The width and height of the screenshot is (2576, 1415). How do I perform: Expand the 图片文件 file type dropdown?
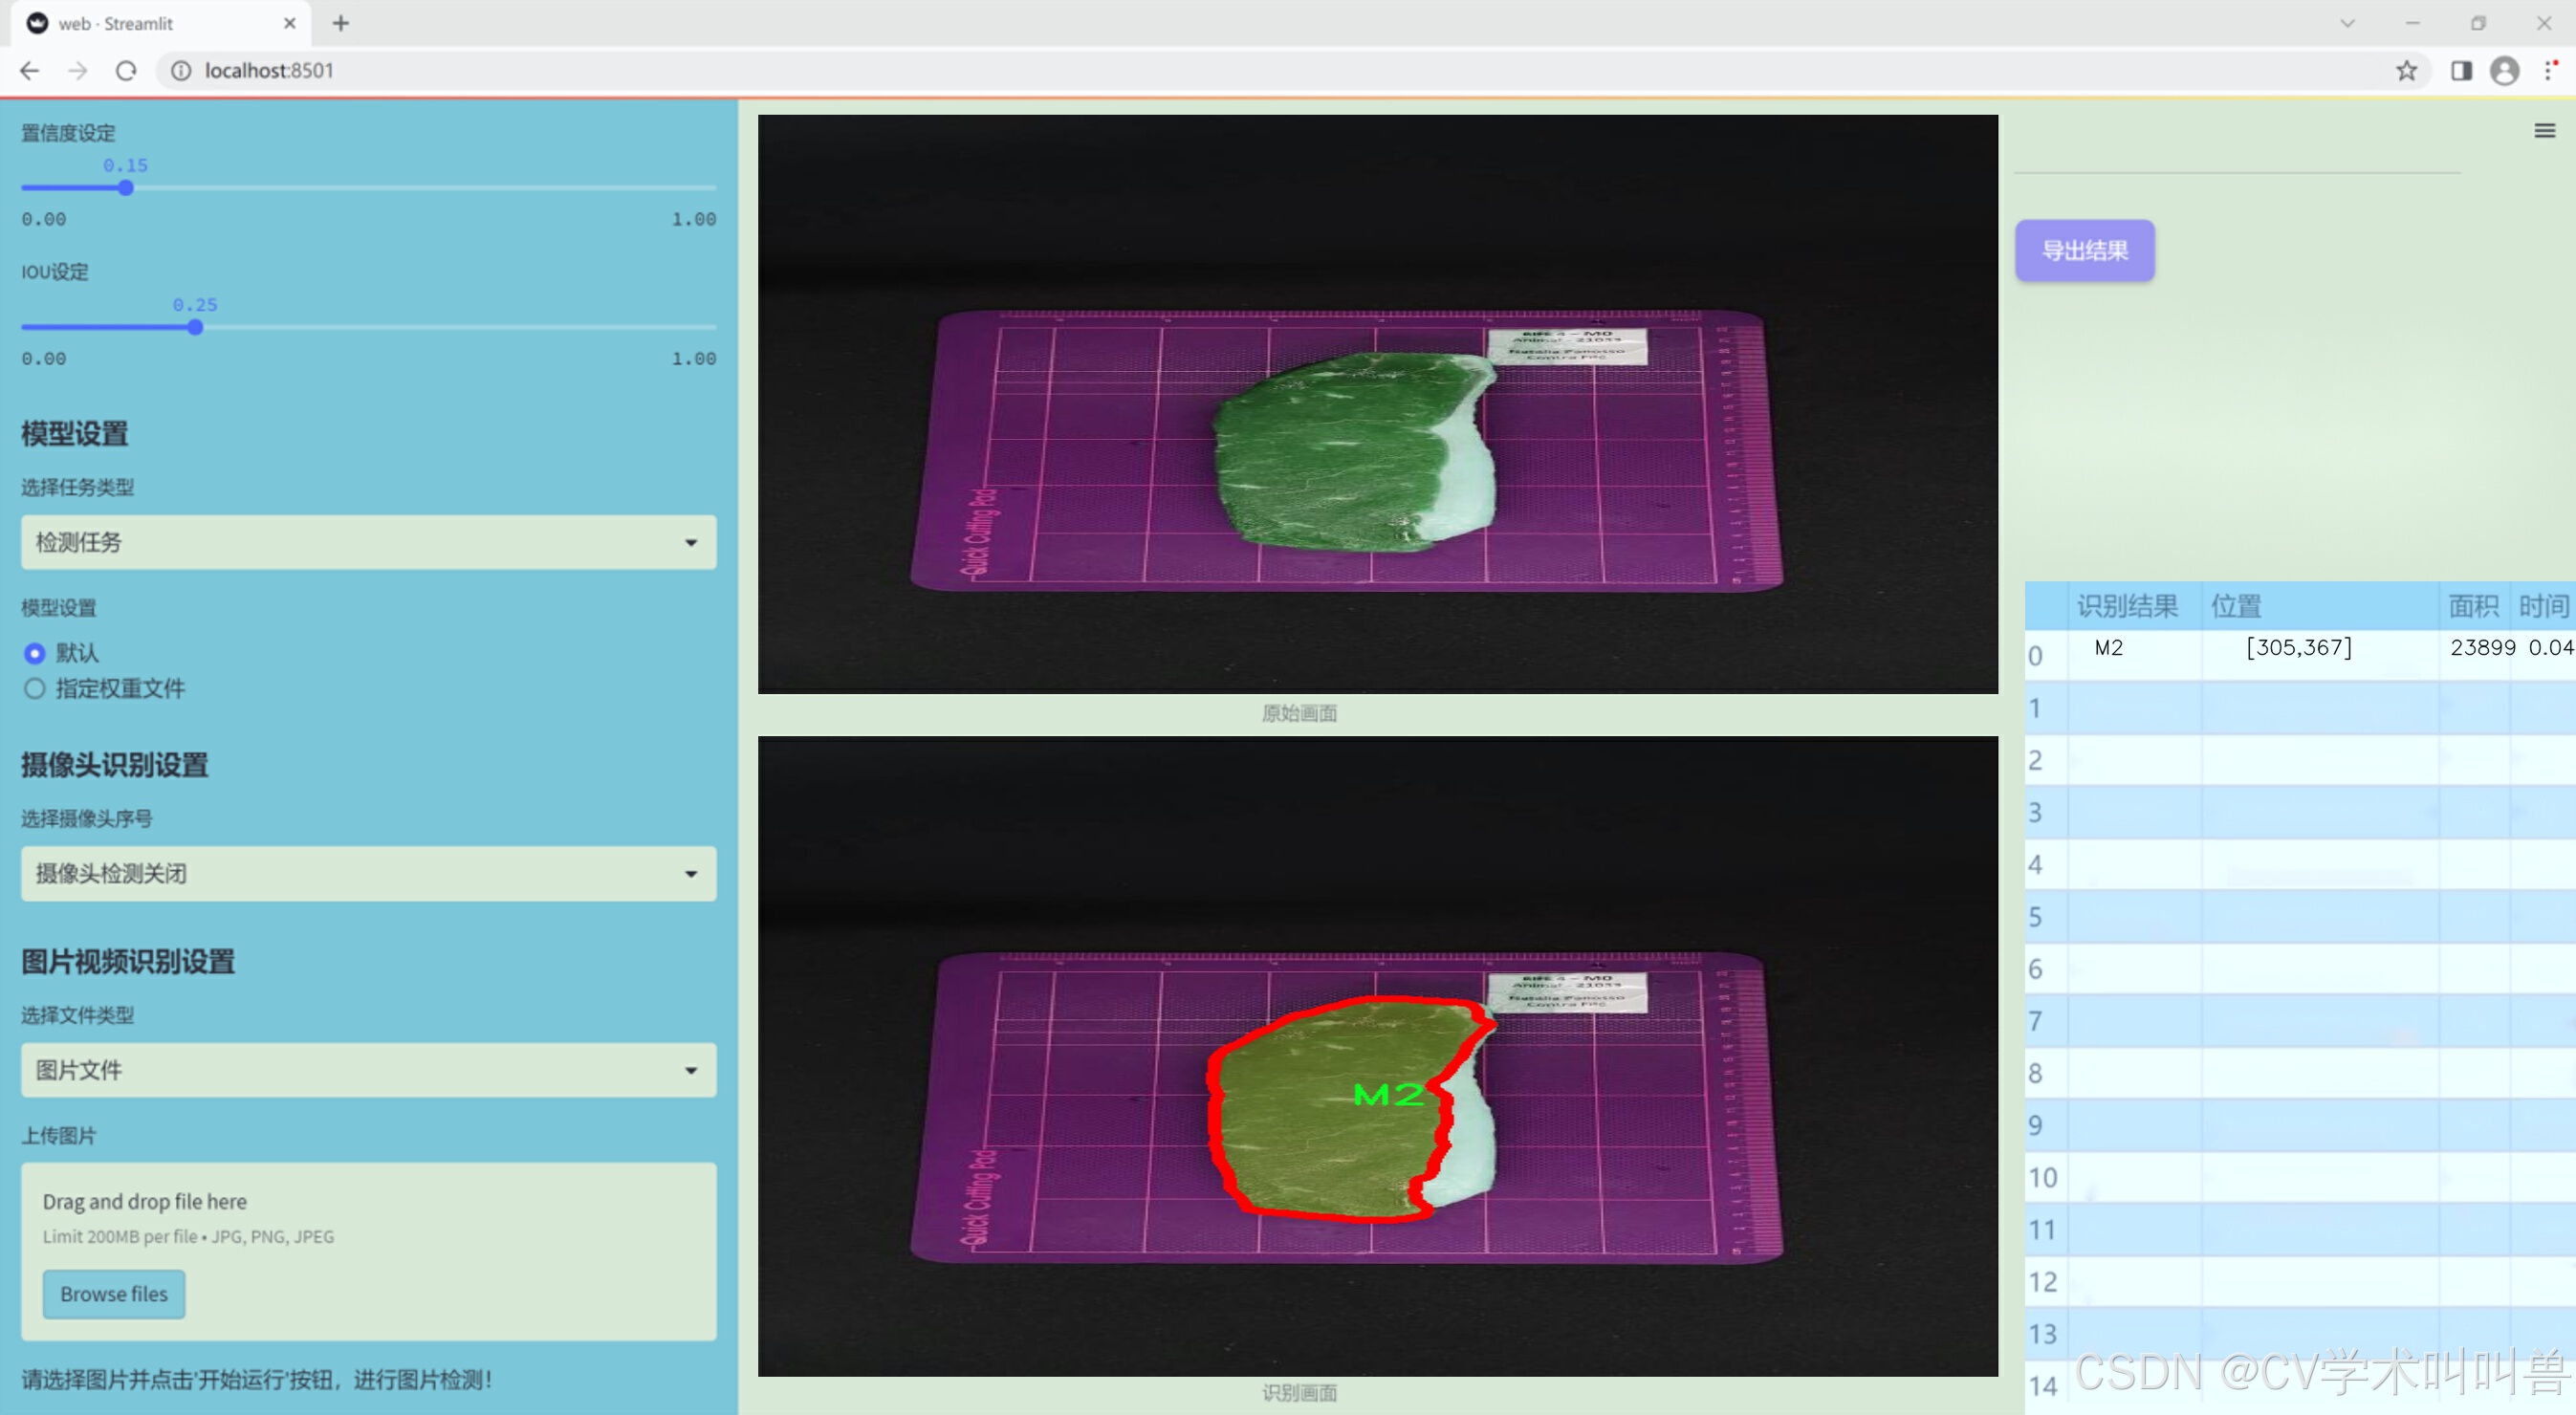coord(368,1070)
